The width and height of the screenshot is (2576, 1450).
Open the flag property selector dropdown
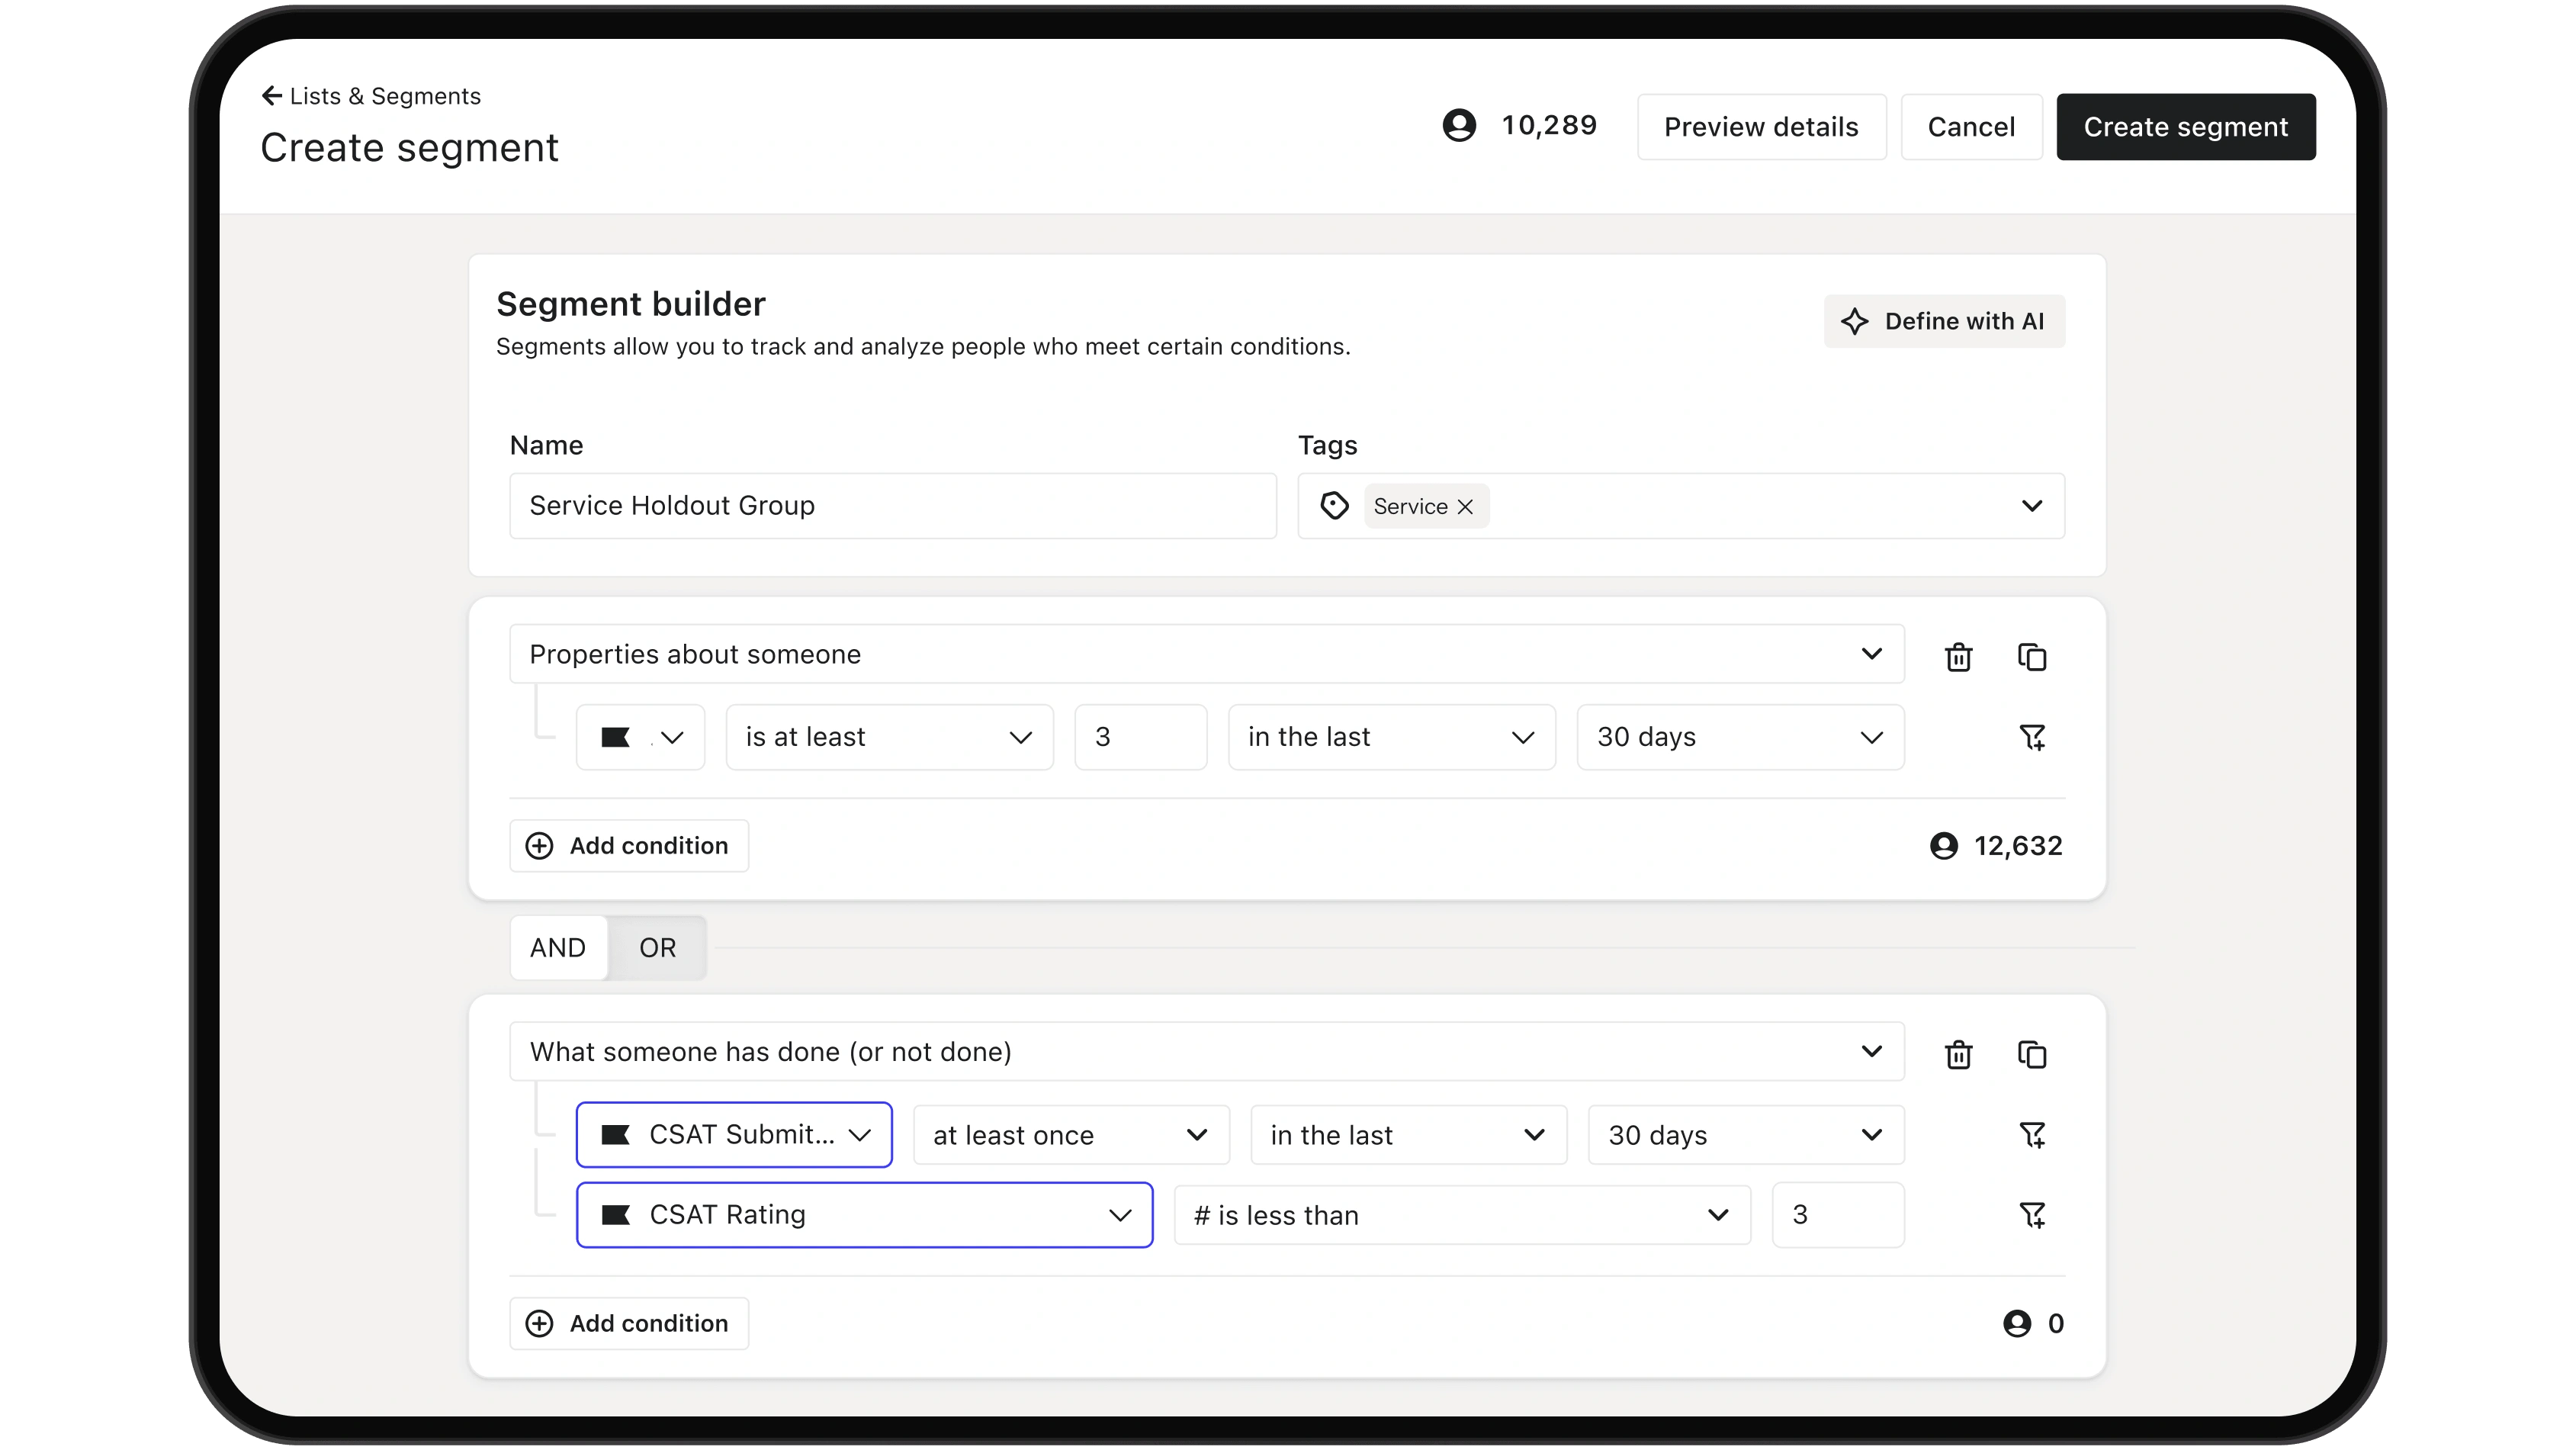tap(640, 737)
